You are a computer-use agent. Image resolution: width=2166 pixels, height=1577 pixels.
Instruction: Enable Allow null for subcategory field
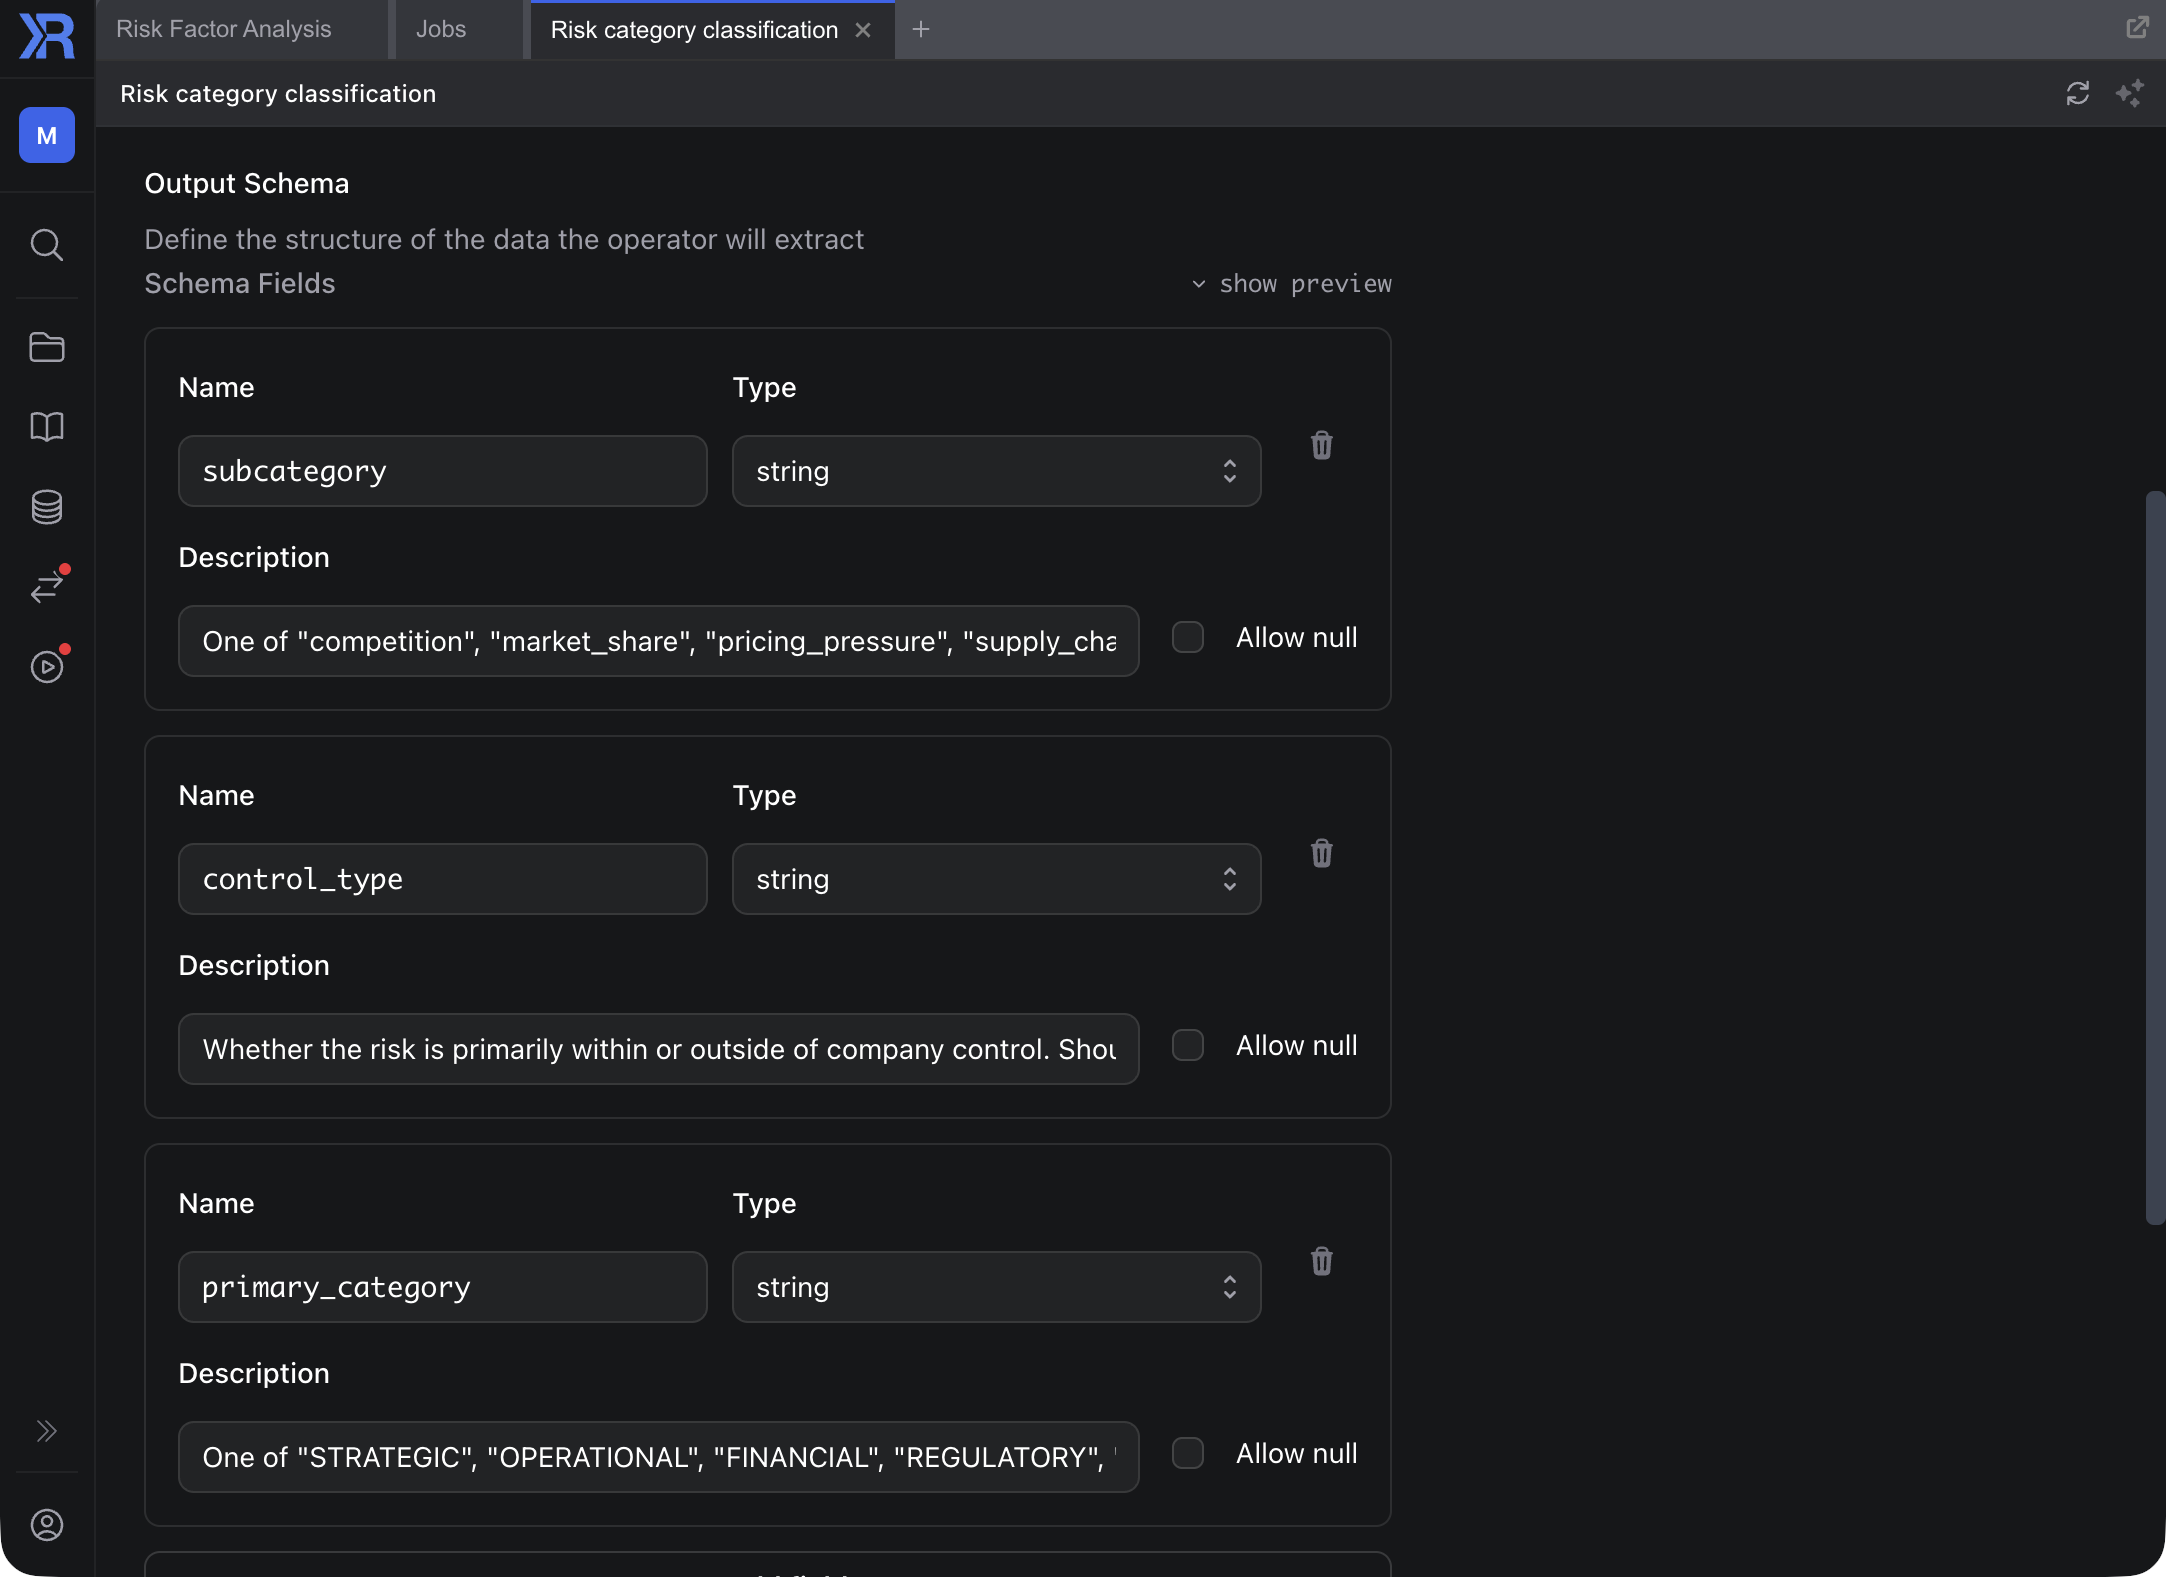[x=1187, y=637]
